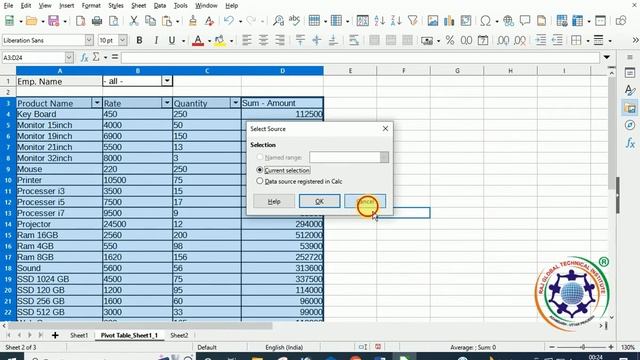Select column E header

pos(350,71)
